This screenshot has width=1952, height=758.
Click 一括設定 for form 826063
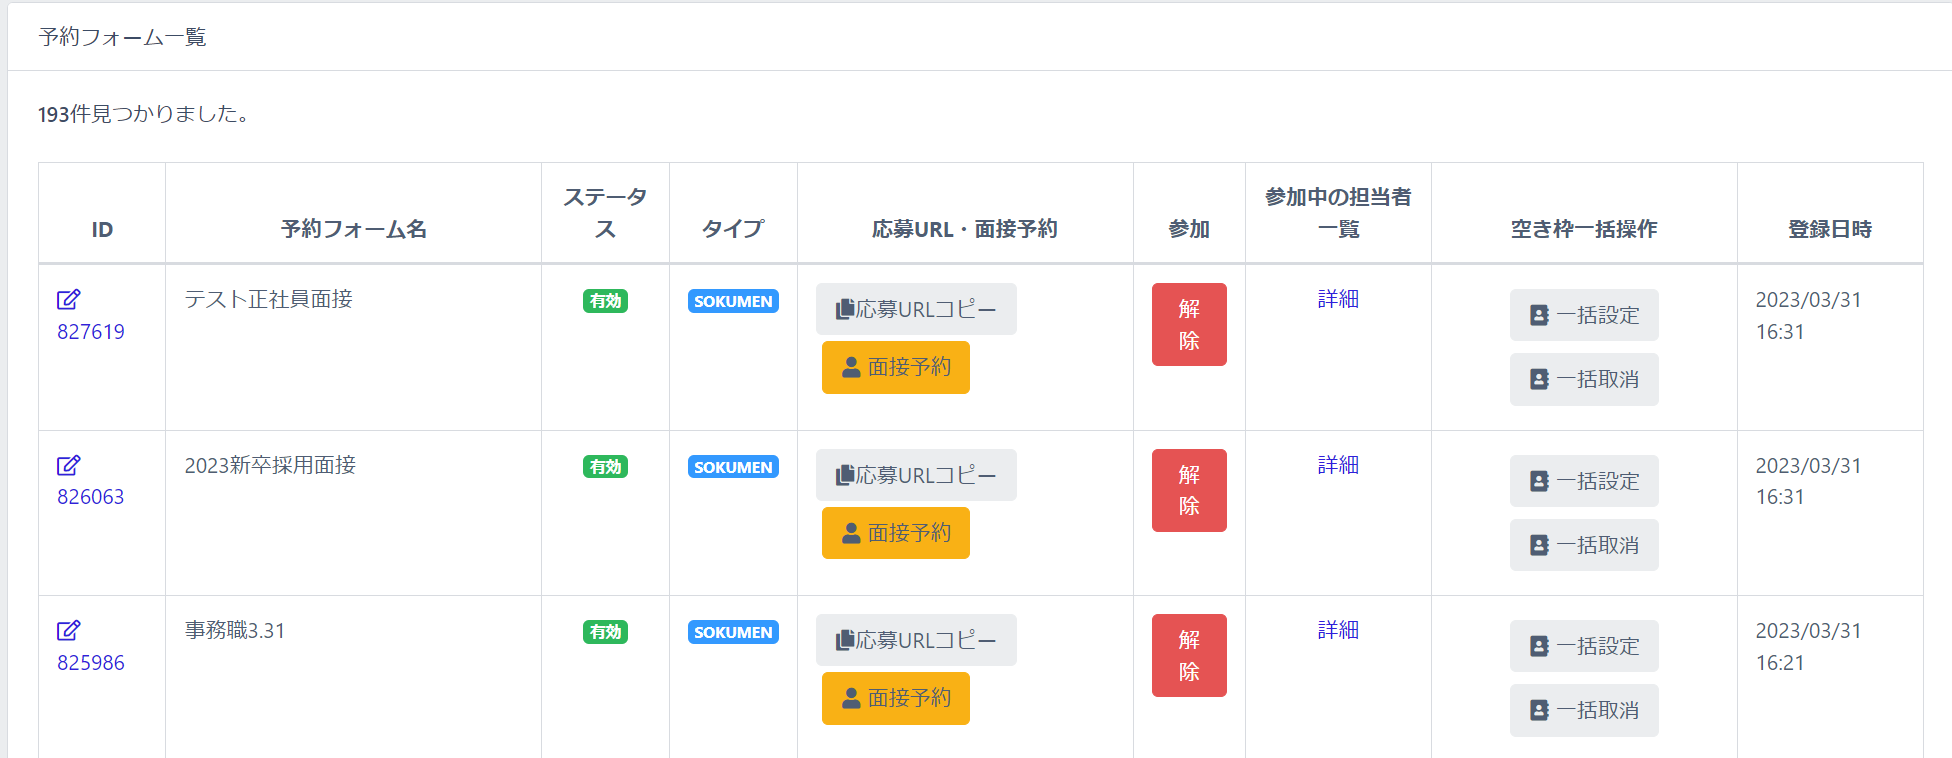(1584, 481)
